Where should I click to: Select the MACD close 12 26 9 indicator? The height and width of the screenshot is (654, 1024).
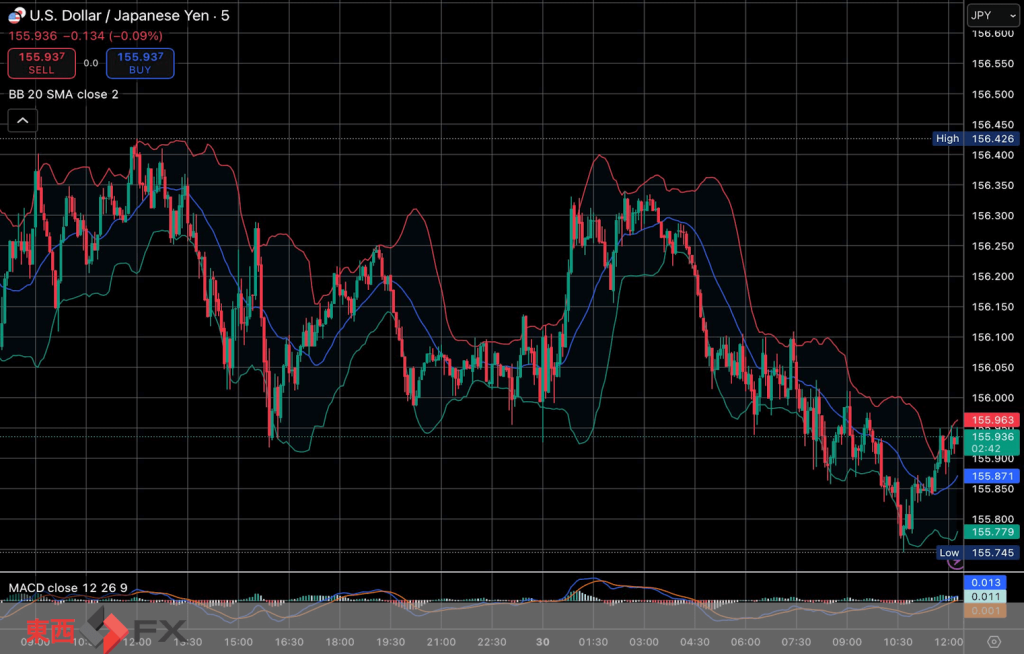[68, 586]
